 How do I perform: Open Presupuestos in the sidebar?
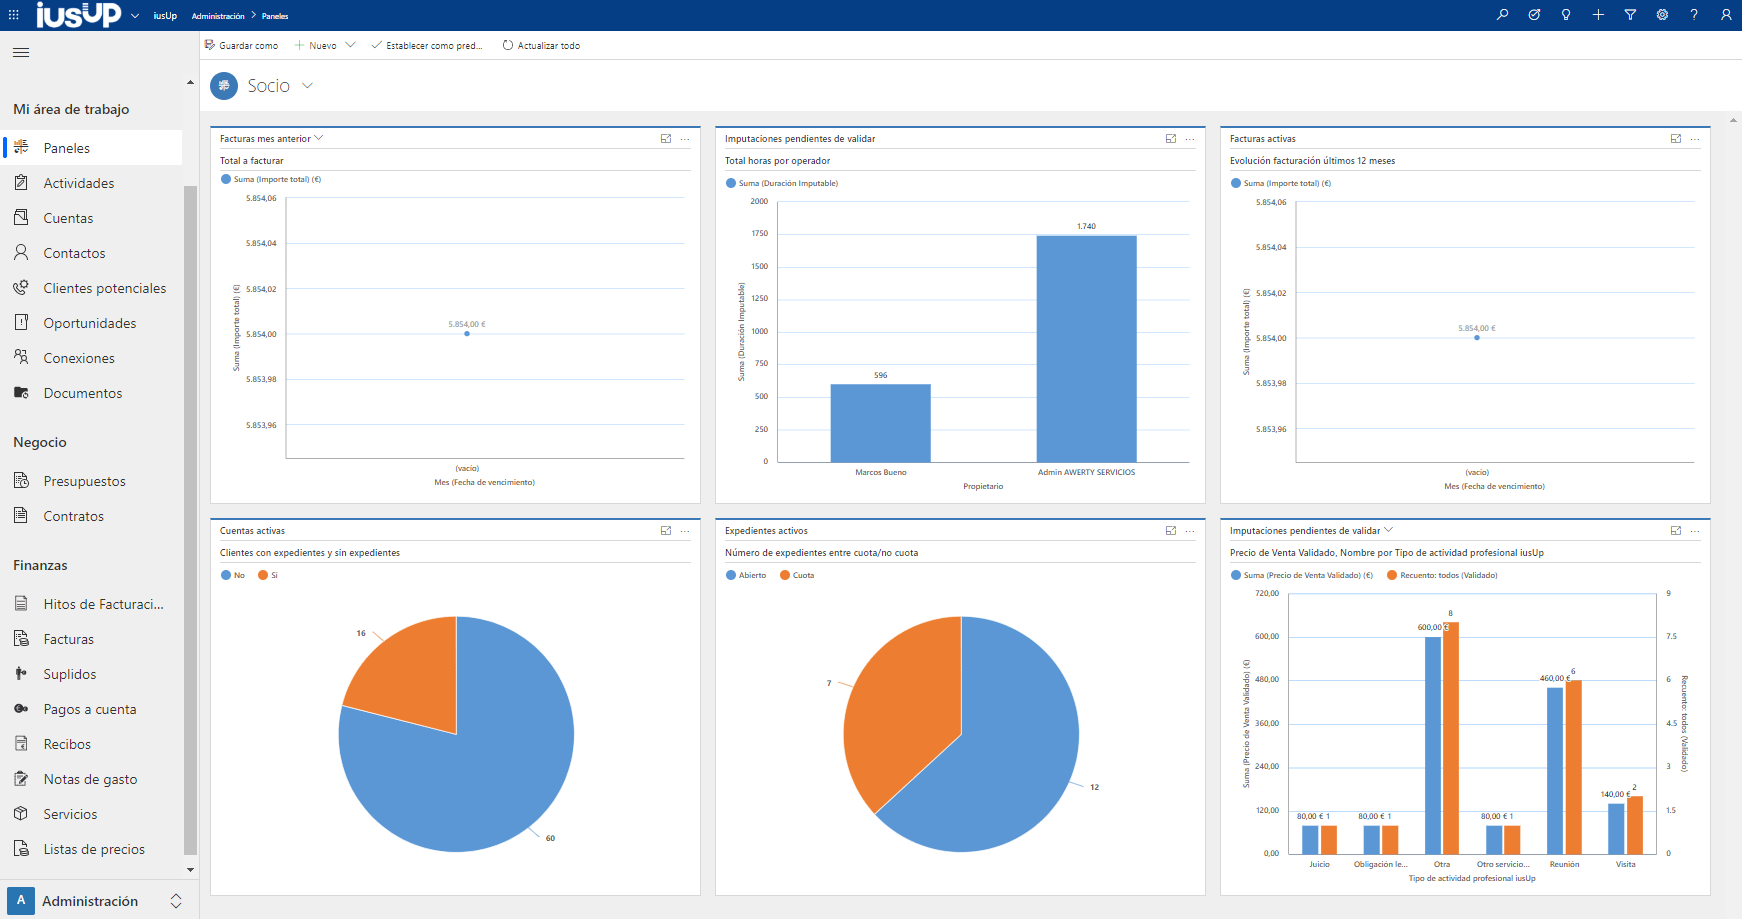pos(92,481)
